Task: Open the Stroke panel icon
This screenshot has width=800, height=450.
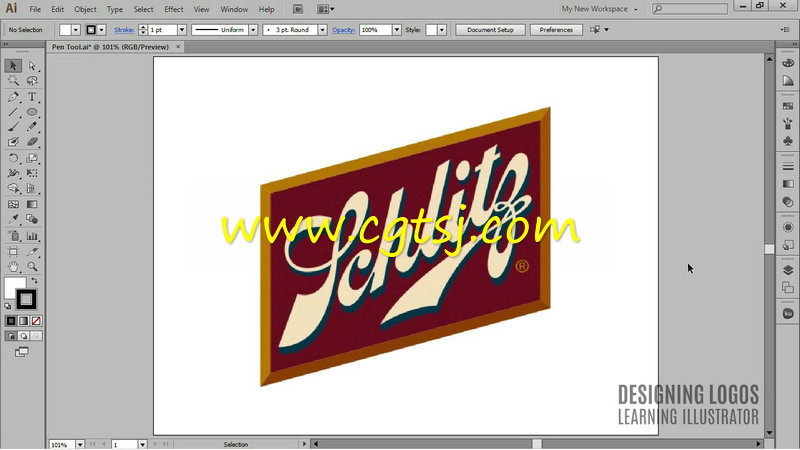Action: [788, 166]
